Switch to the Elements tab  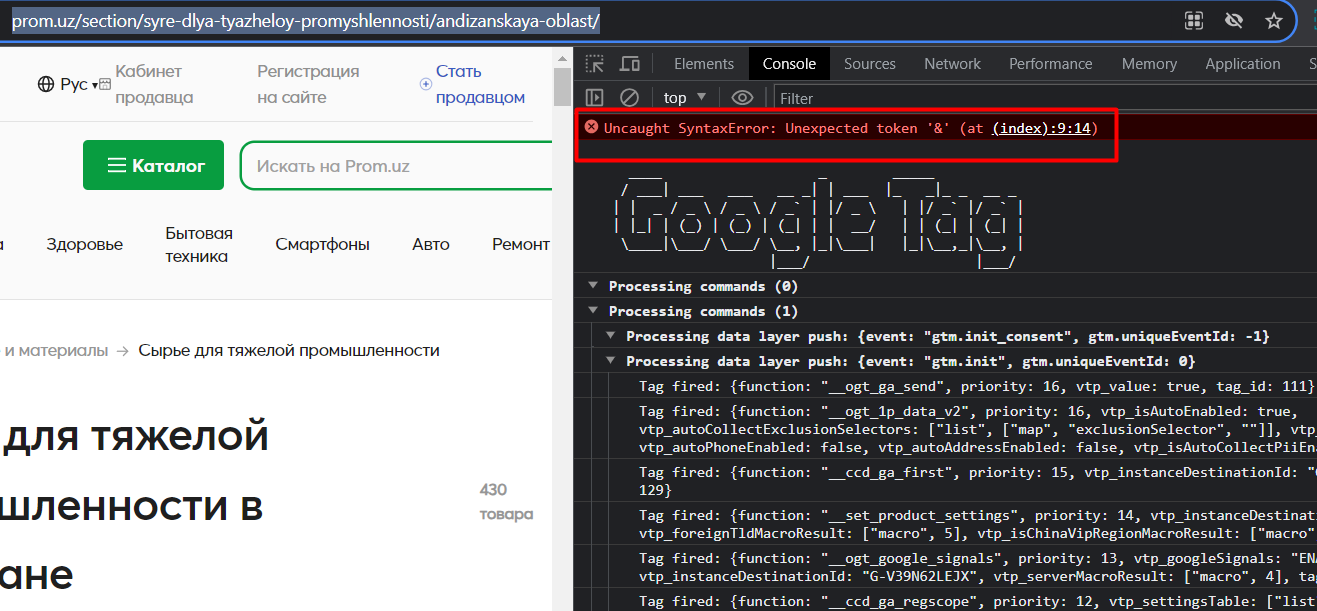(x=704, y=64)
